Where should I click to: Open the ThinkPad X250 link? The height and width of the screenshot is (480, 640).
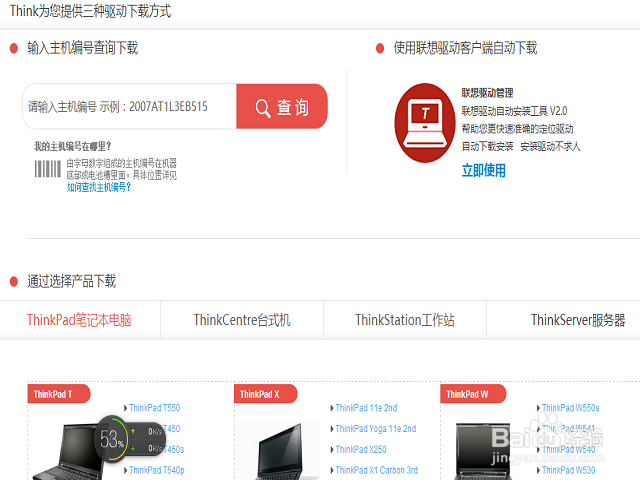(x=361, y=449)
